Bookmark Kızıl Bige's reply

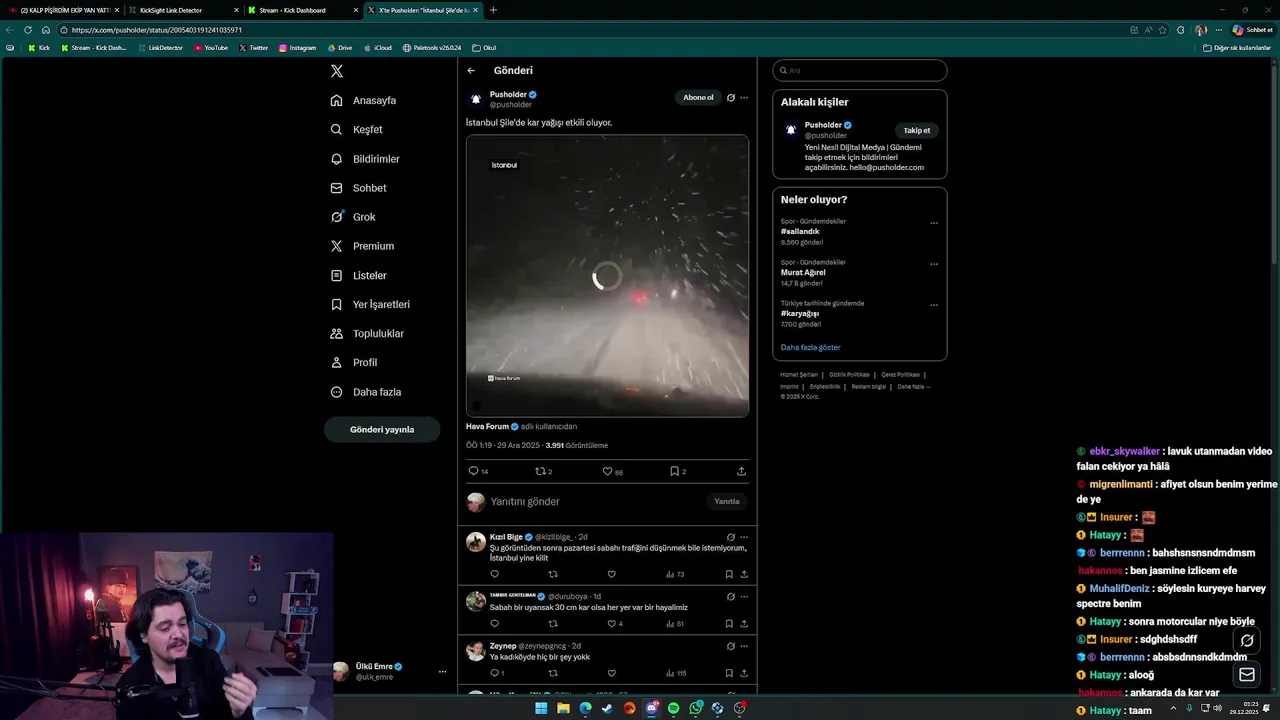729,574
